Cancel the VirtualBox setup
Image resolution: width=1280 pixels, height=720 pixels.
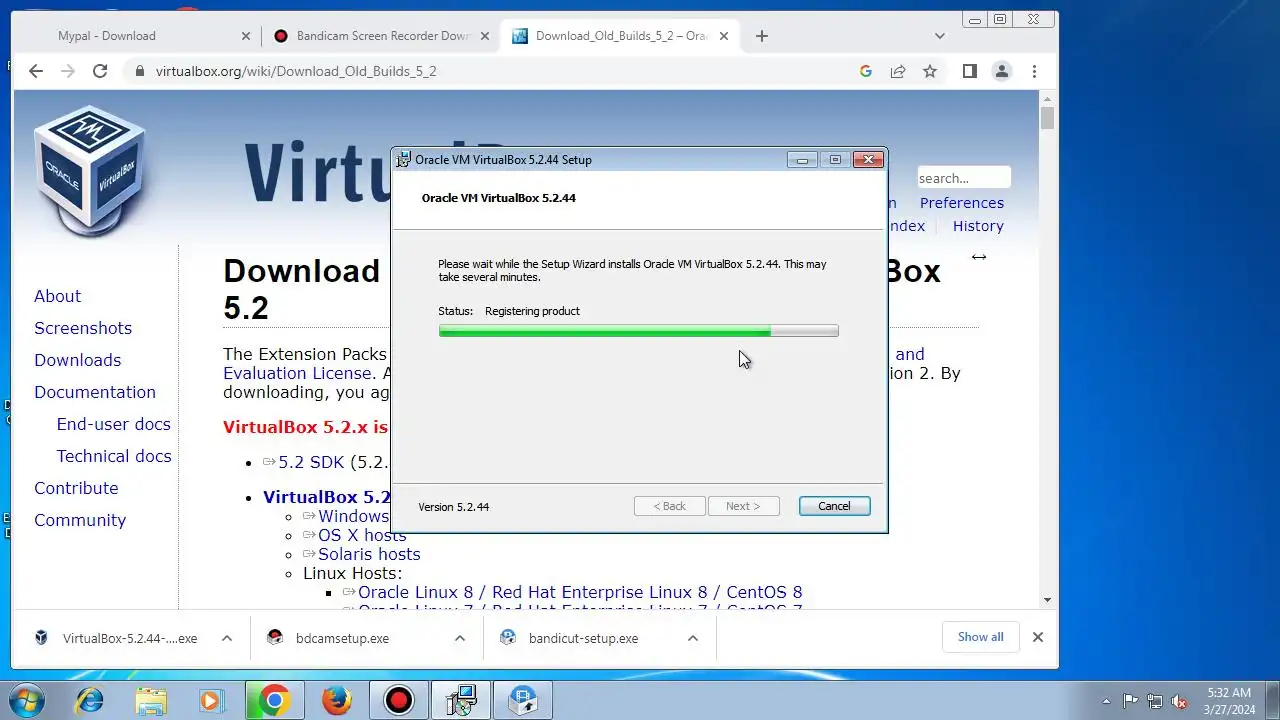click(x=834, y=506)
